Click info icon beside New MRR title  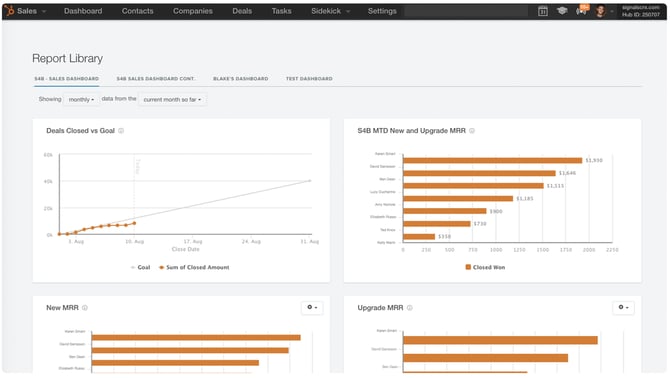click(x=85, y=308)
